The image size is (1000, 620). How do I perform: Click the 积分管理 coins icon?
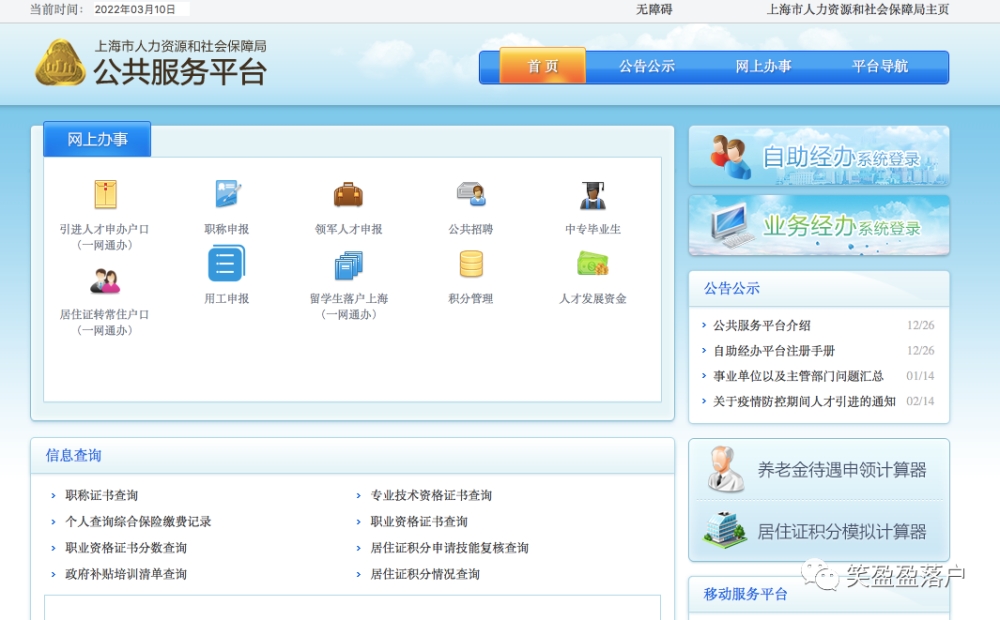471,264
